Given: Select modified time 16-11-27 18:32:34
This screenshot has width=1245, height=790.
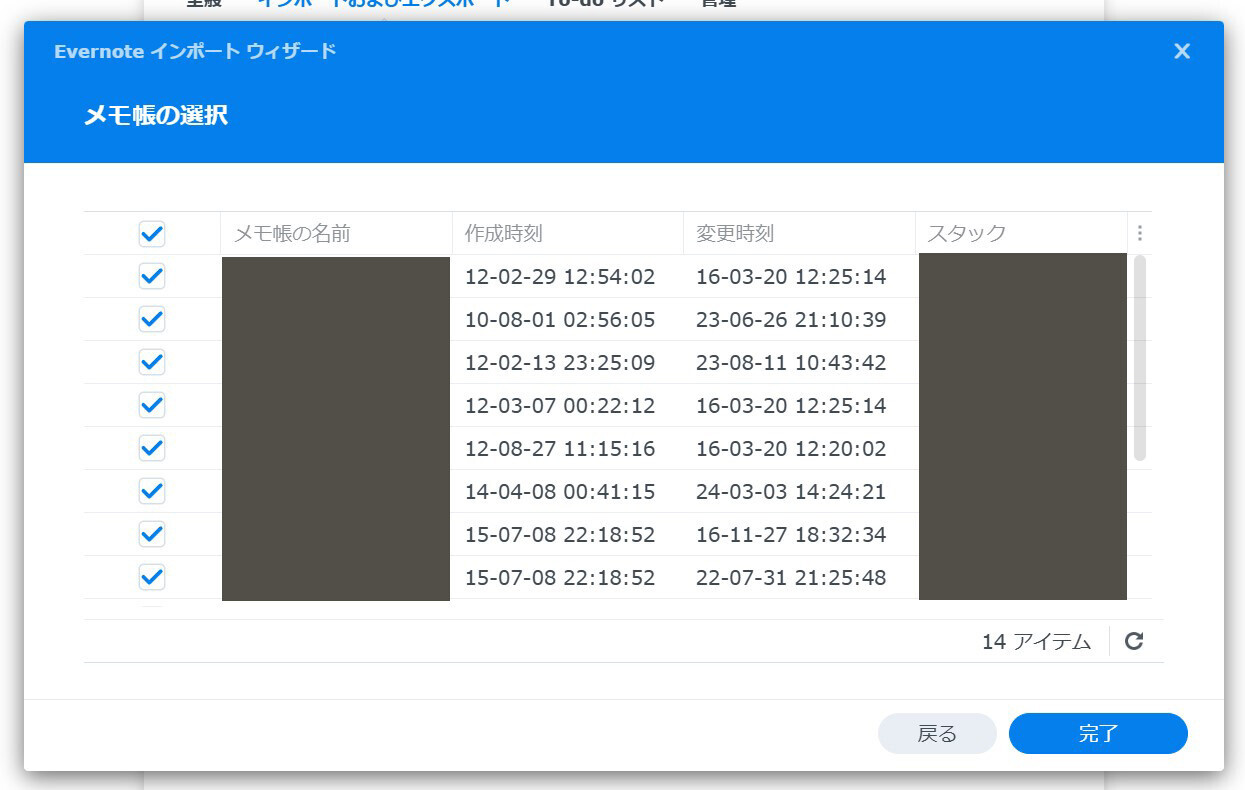Looking at the screenshot, I should pyautogui.click(x=791, y=535).
